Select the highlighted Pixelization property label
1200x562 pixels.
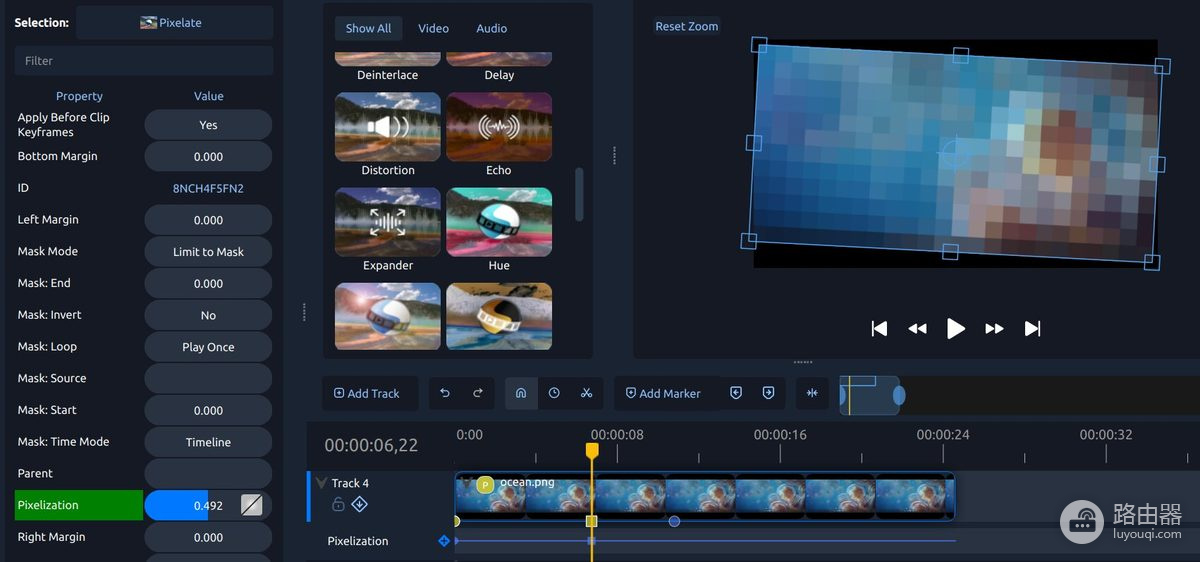click(79, 505)
